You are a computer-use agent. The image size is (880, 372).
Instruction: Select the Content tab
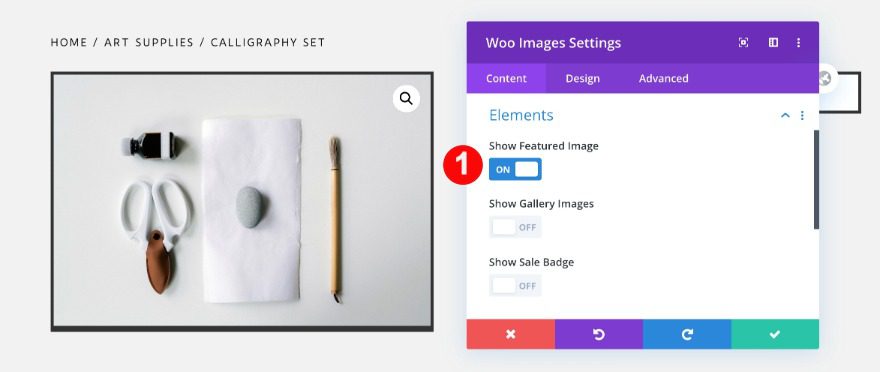point(506,79)
